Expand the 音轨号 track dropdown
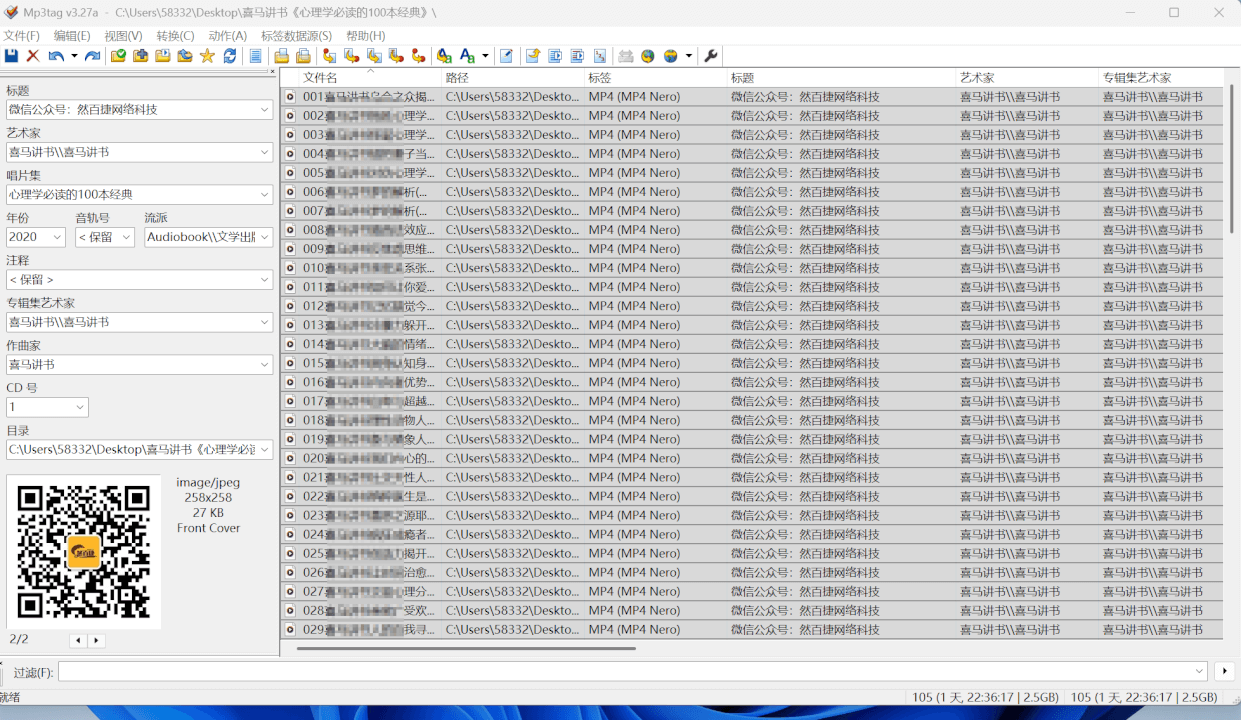This screenshot has height=720, width=1241. coord(126,237)
